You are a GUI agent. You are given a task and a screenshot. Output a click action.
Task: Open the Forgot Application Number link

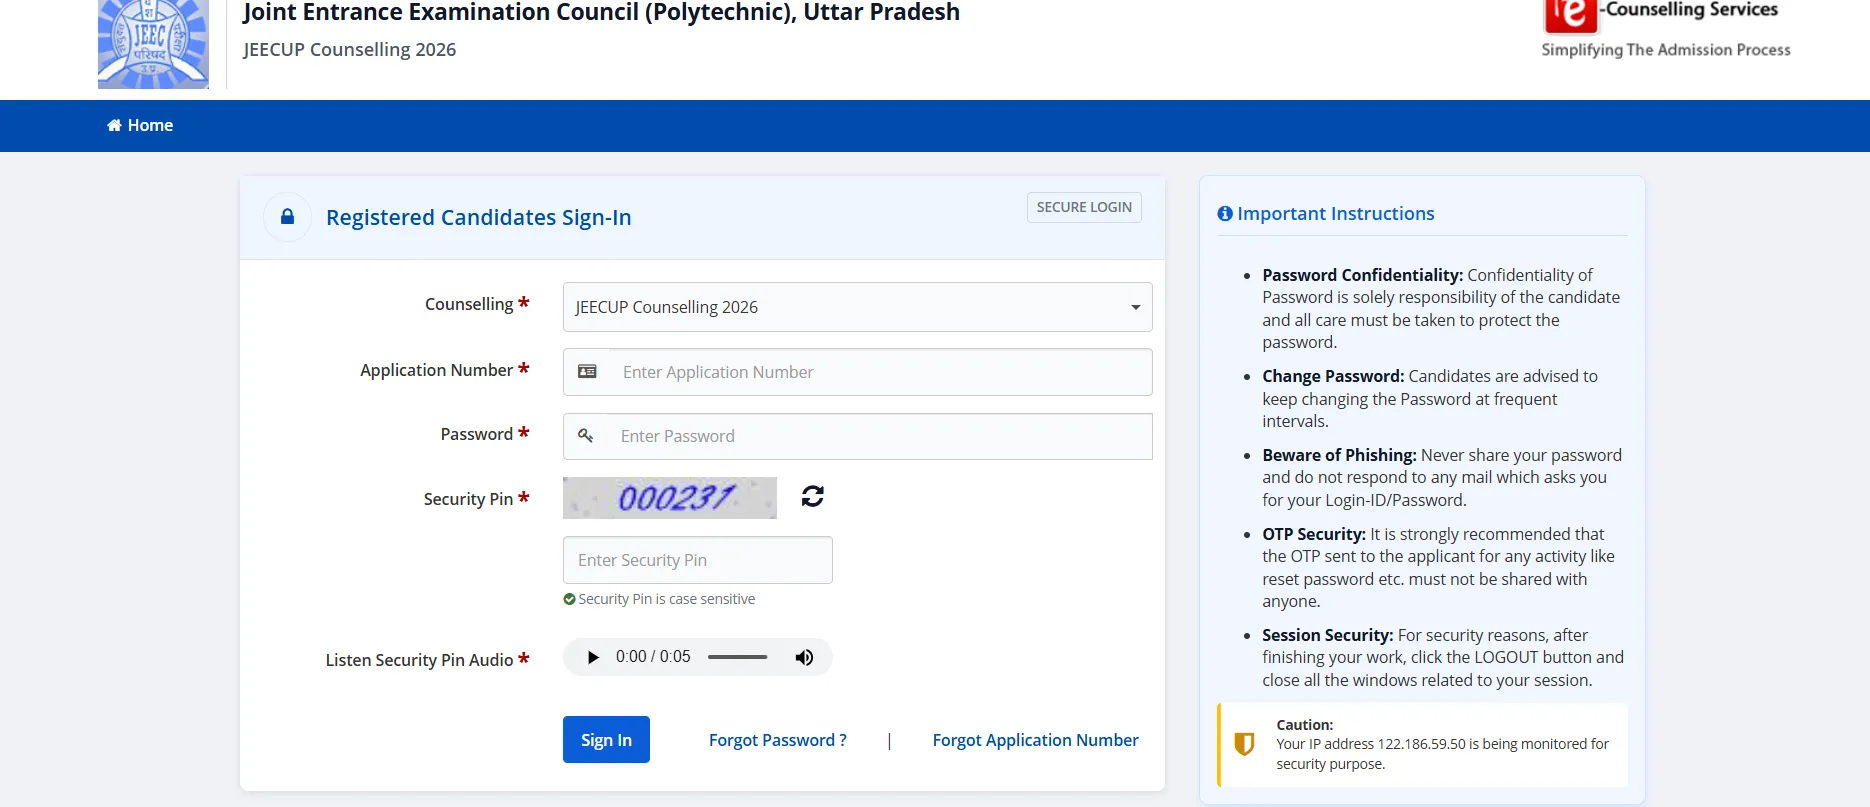coord(1035,740)
